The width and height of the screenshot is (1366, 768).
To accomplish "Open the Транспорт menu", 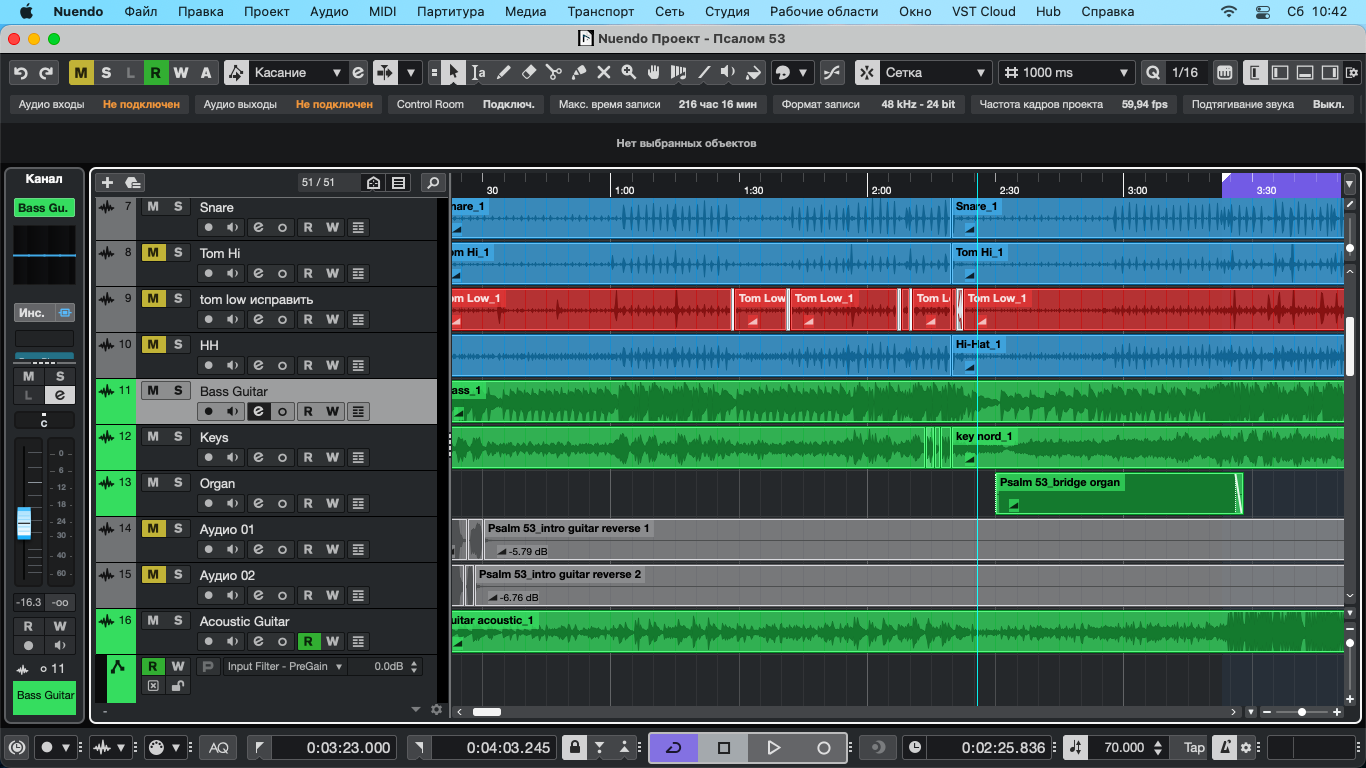I will (600, 12).
